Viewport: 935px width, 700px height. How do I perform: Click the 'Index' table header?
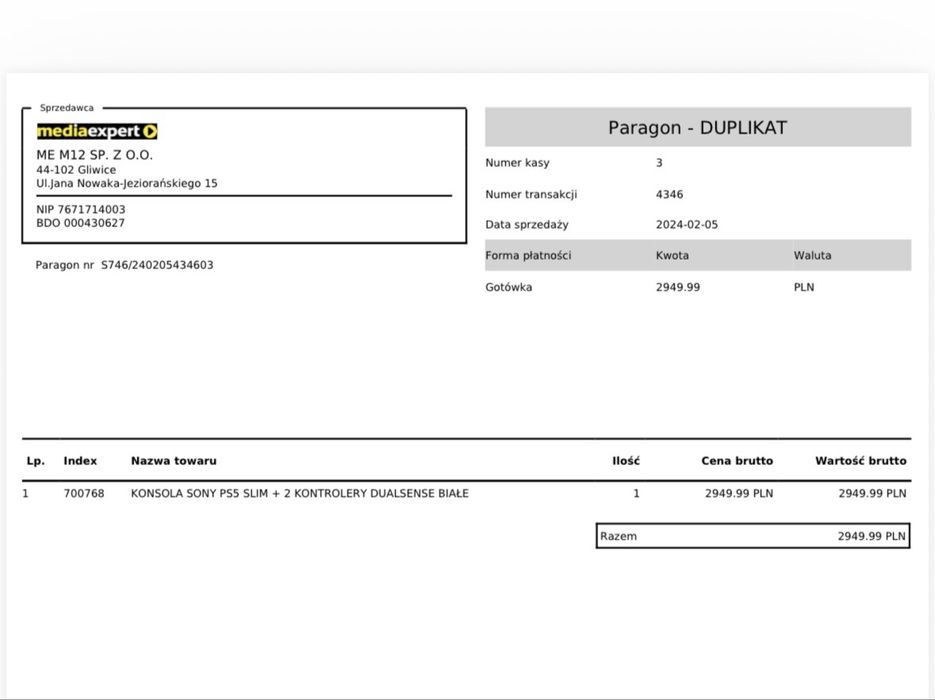[80, 461]
